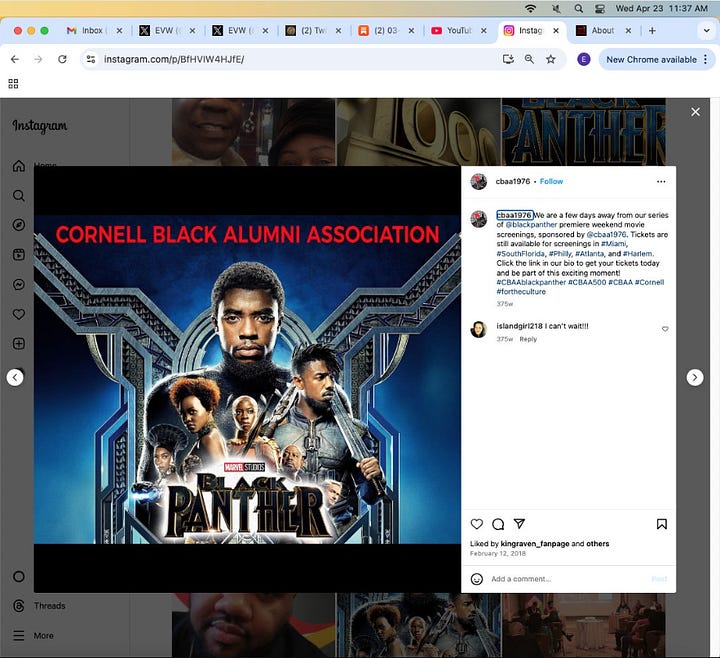Click the Instagram logo
This screenshot has height=658, width=720.
39,126
